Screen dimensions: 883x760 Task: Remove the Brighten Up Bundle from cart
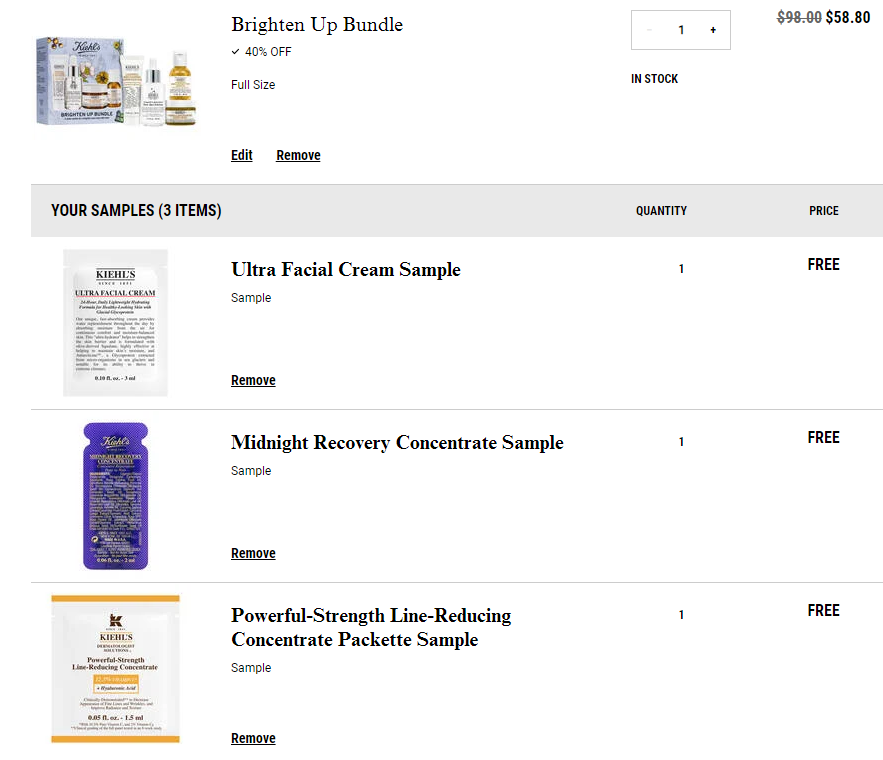tap(298, 155)
